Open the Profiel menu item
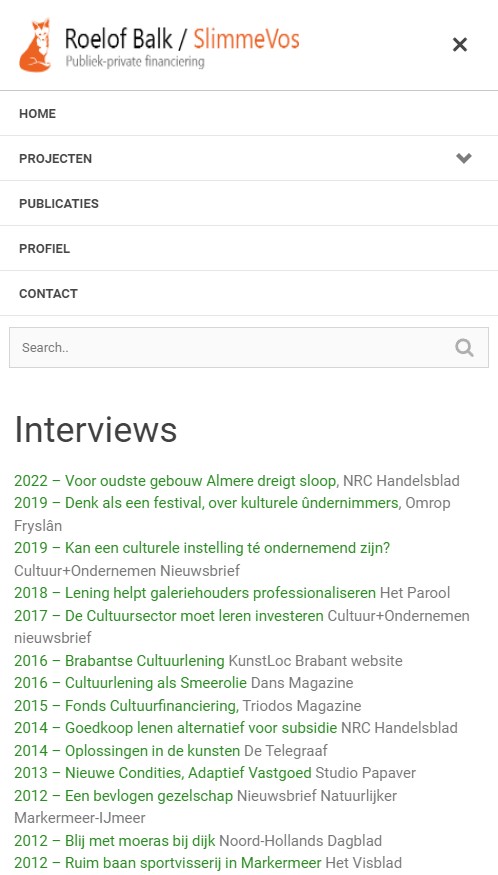Image resolution: width=498 pixels, height=875 pixels. (x=249, y=249)
